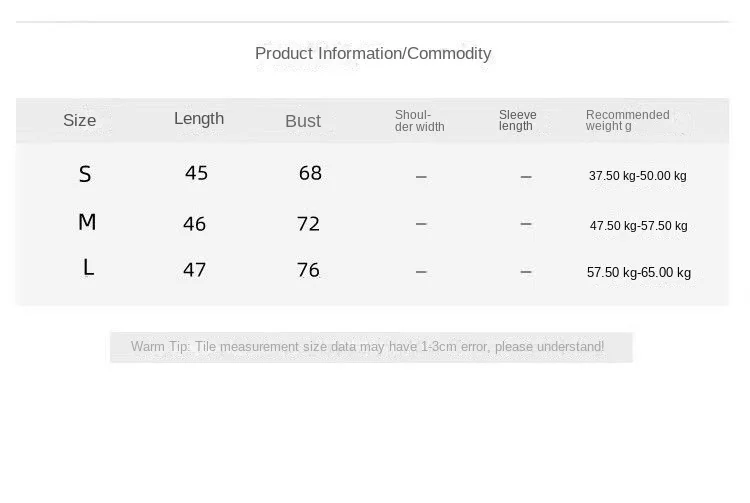750x503 pixels.
Task: Select the 47.50 kg-57.50 kg weight range
Action: click(638, 226)
